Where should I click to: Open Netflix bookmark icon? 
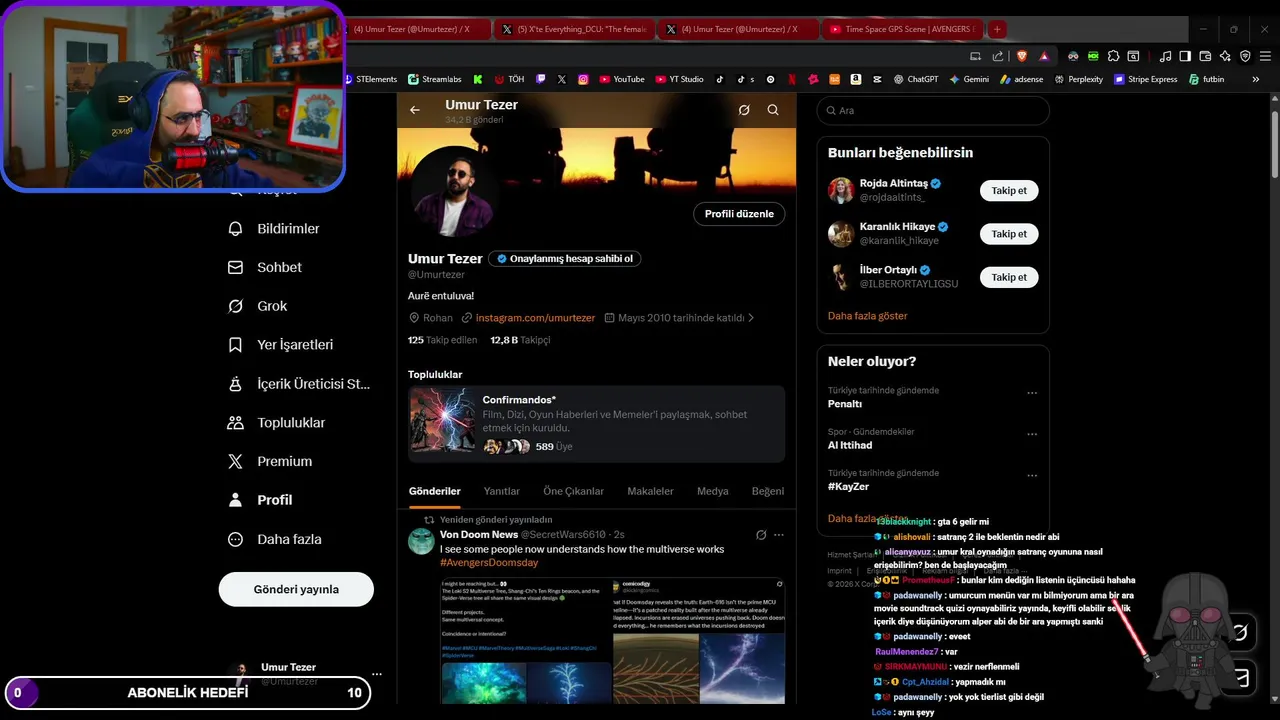[791, 79]
